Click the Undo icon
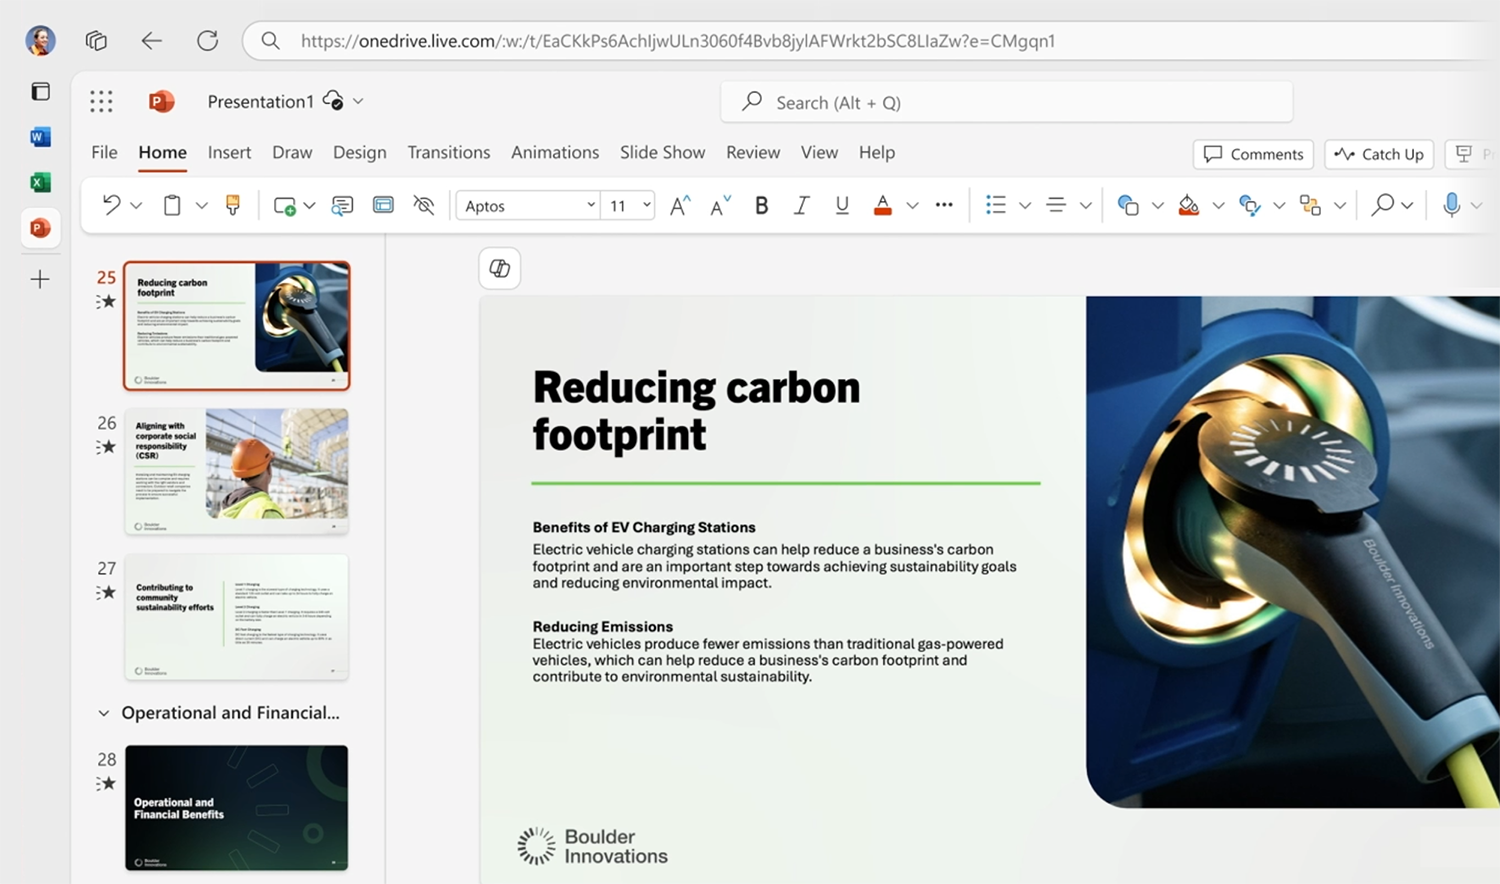1500x884 pixels. (x=110, y=205)
